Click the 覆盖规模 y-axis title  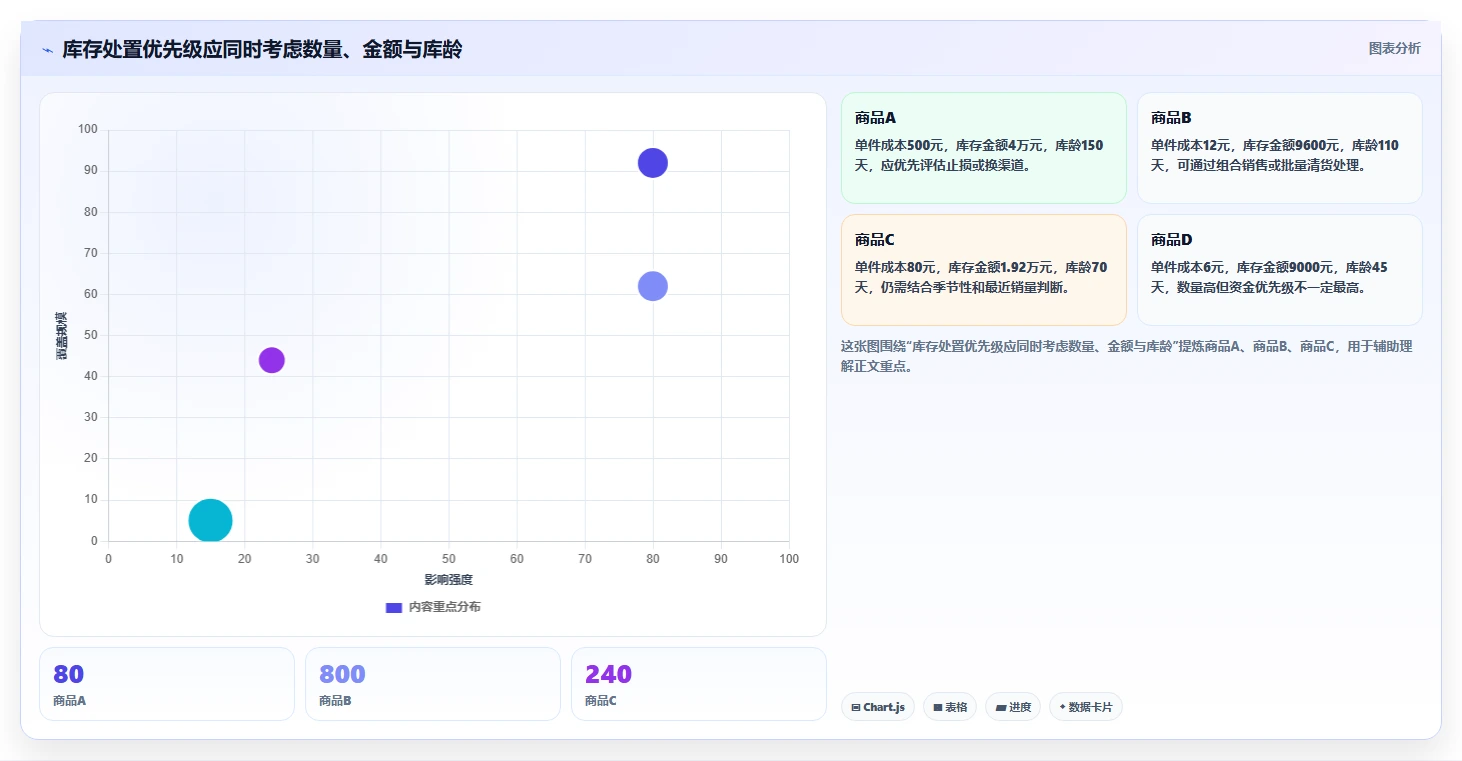click(62, 336)
